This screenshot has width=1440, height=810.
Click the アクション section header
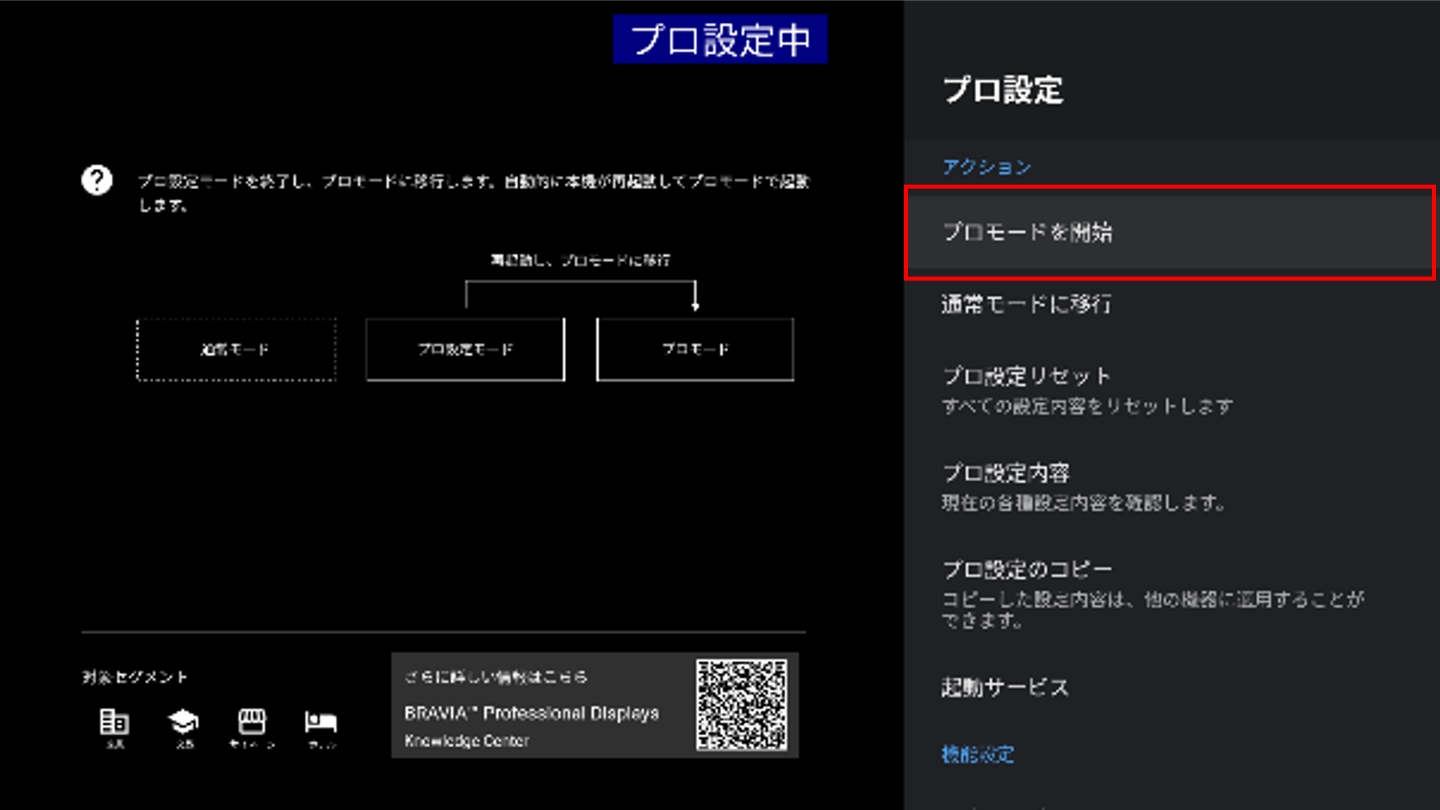(x=986, y=167)
